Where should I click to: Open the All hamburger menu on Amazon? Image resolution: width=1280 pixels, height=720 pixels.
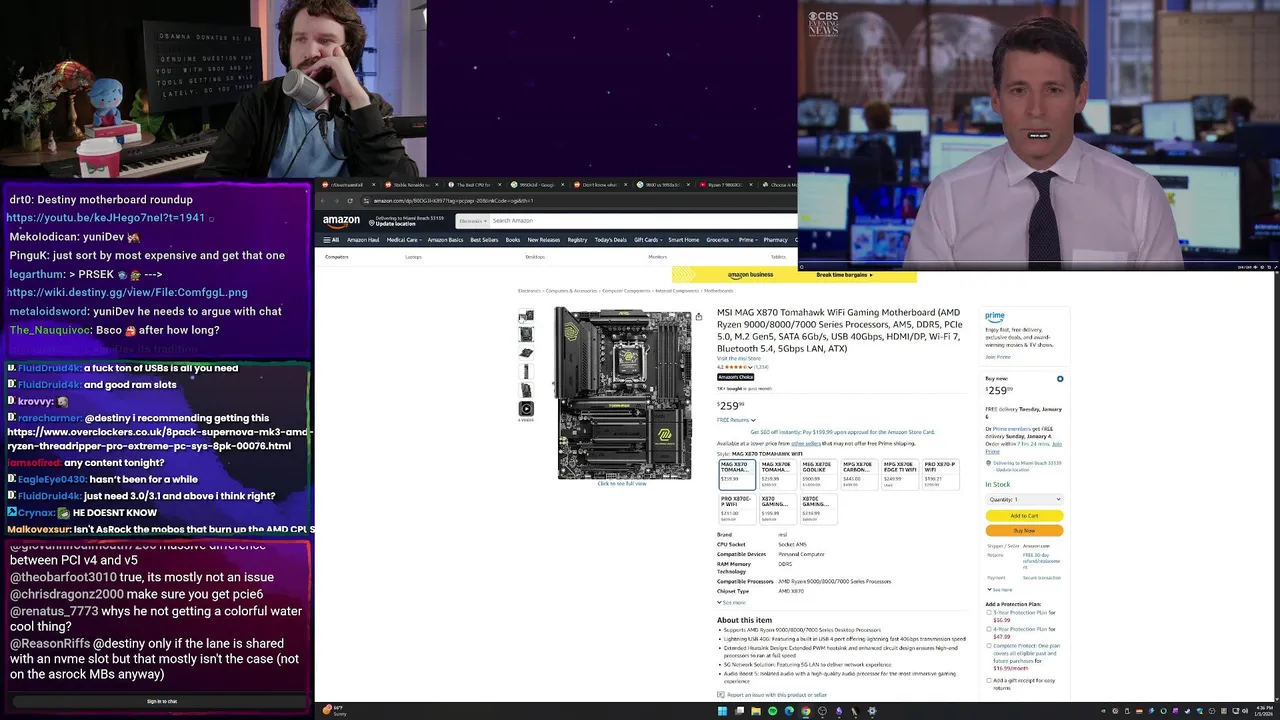pyautogui.click(x=331, y=240)
